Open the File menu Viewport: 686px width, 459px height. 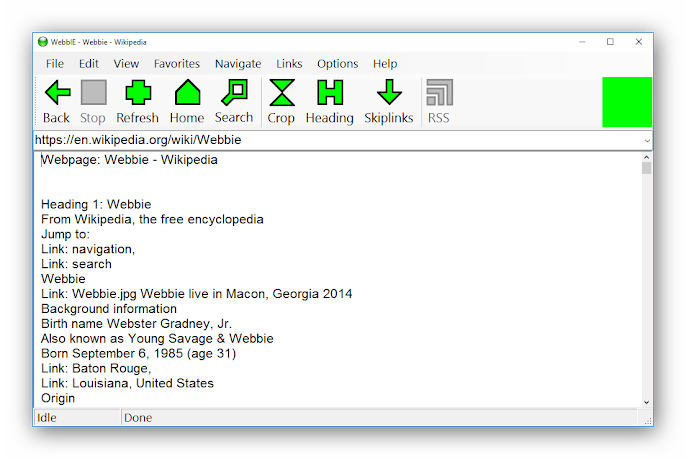pos(55,64)
